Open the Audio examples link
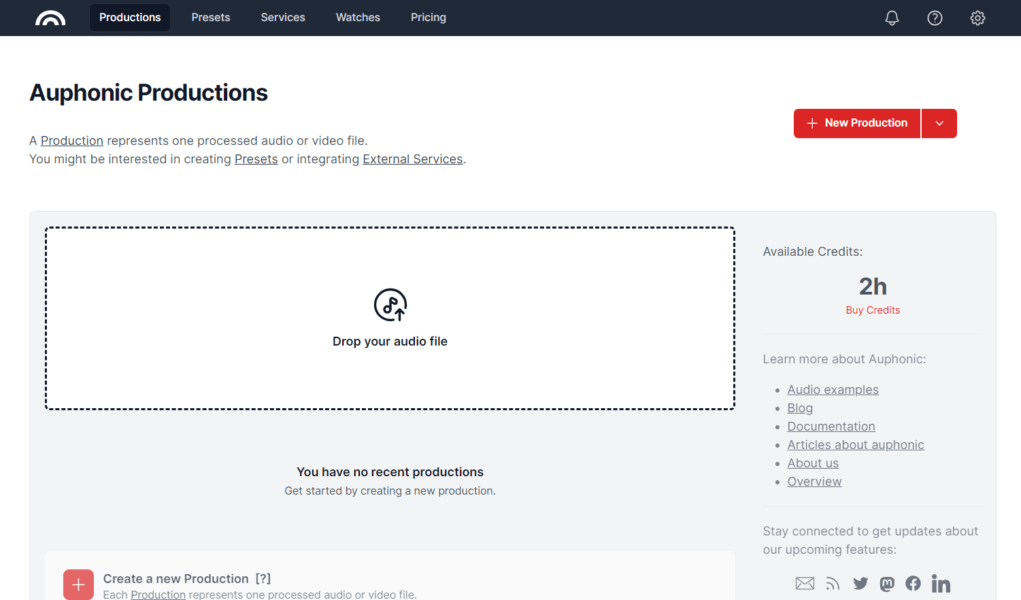 tap(833, 390)
